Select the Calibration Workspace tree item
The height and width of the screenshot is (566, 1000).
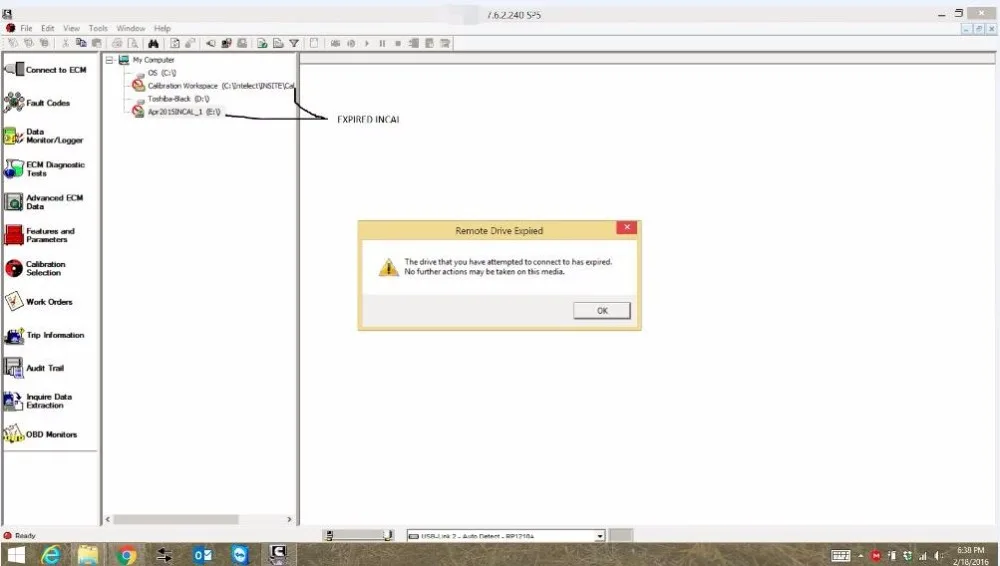pyautogui.click(x=221, y=86)
